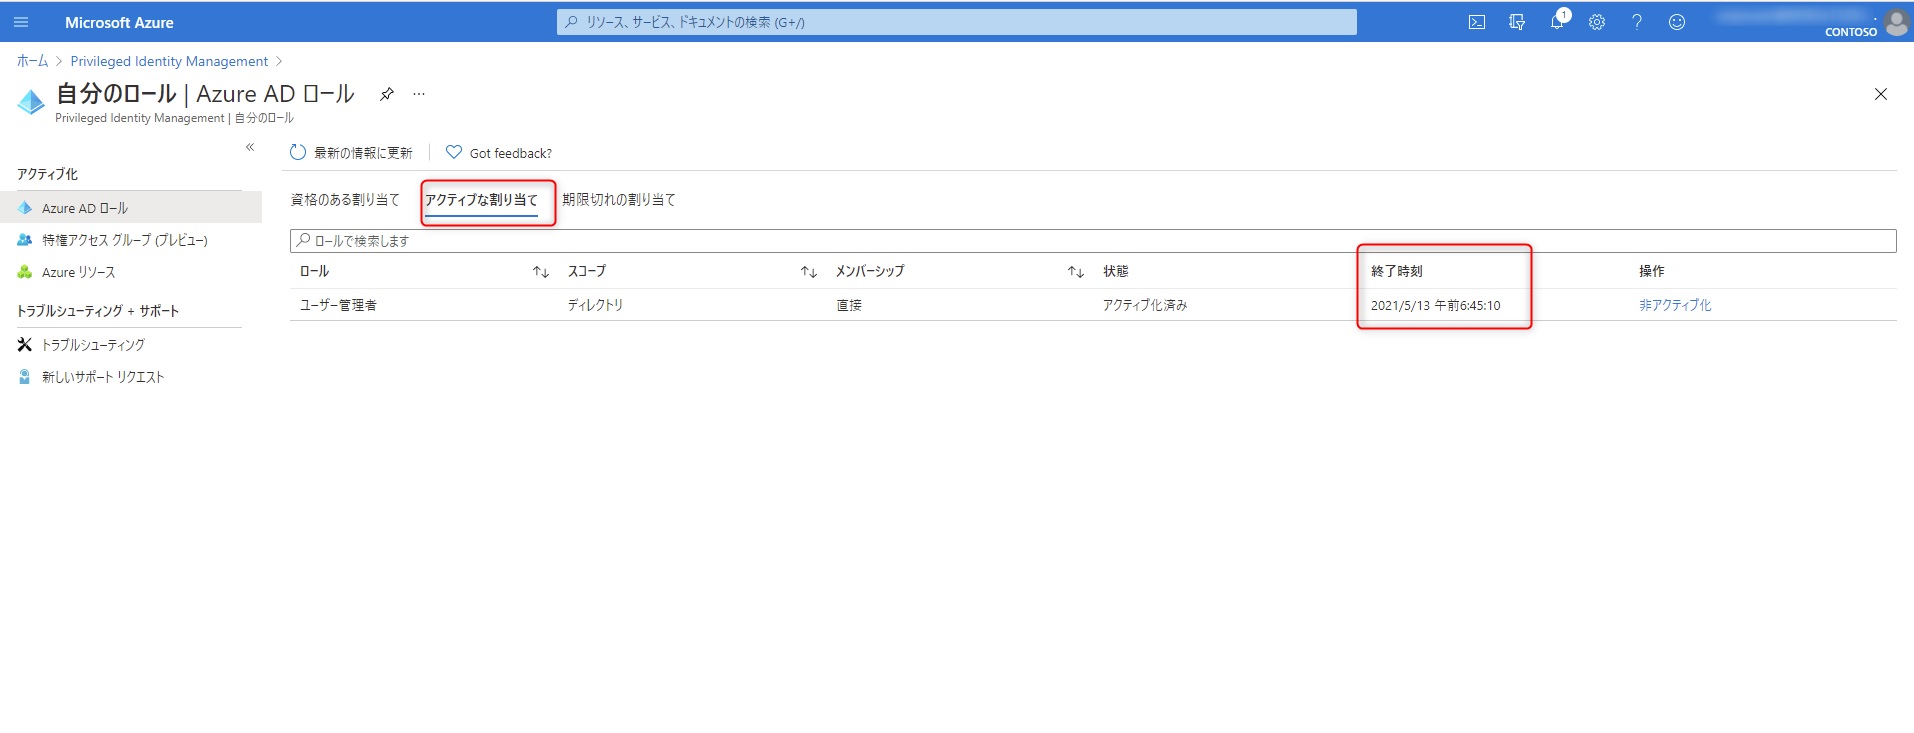Open the hamburger portal menu

pyautogui.click(x=21, y=22)
